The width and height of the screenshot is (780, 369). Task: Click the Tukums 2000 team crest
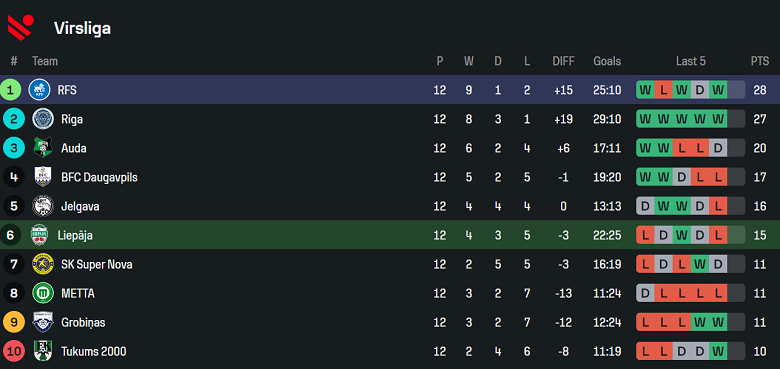(x=43, y=351)
